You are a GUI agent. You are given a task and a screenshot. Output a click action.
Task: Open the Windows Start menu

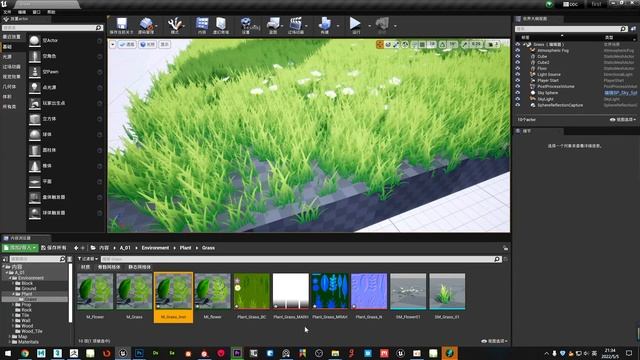[x=8, y=353]
